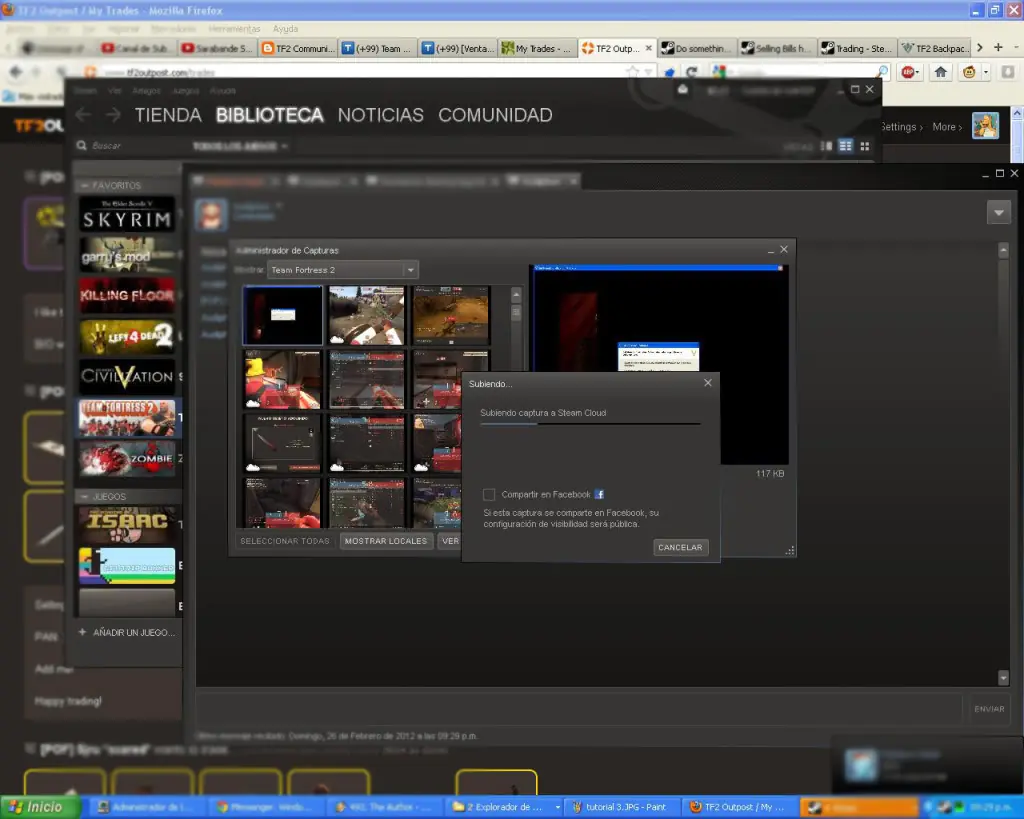Close the Subiendo upload dialog
The height and width of the screenshot is (819, 1024).
click(x=708, y=383)
